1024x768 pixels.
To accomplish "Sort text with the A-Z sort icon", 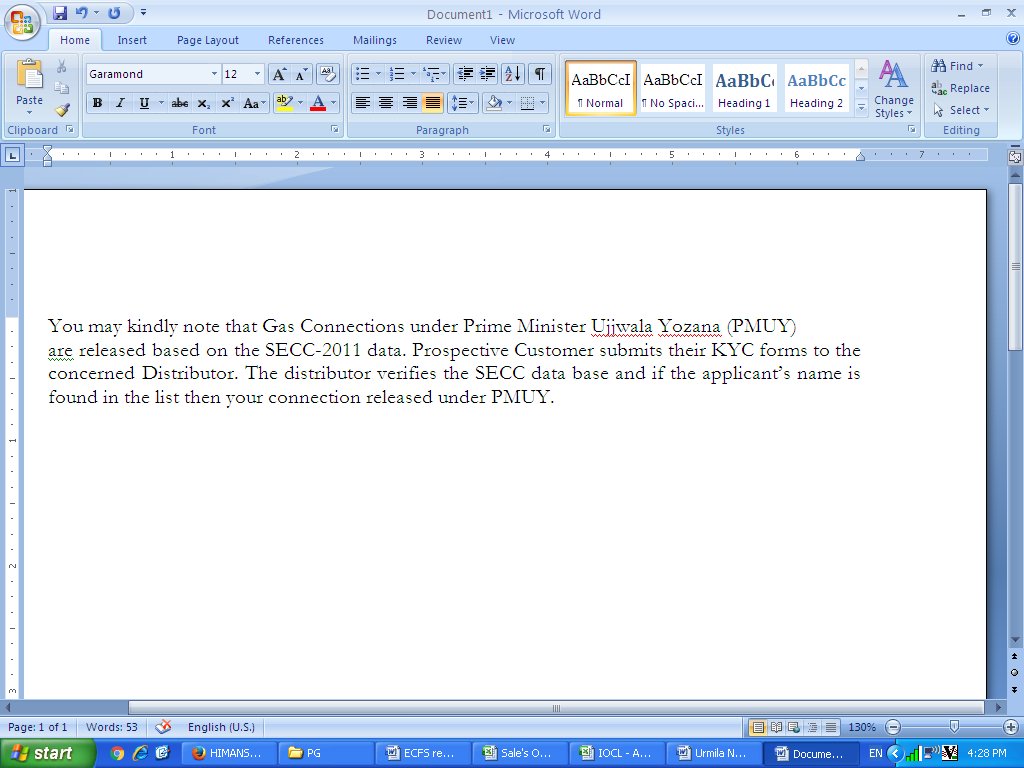I will (513, 74).
